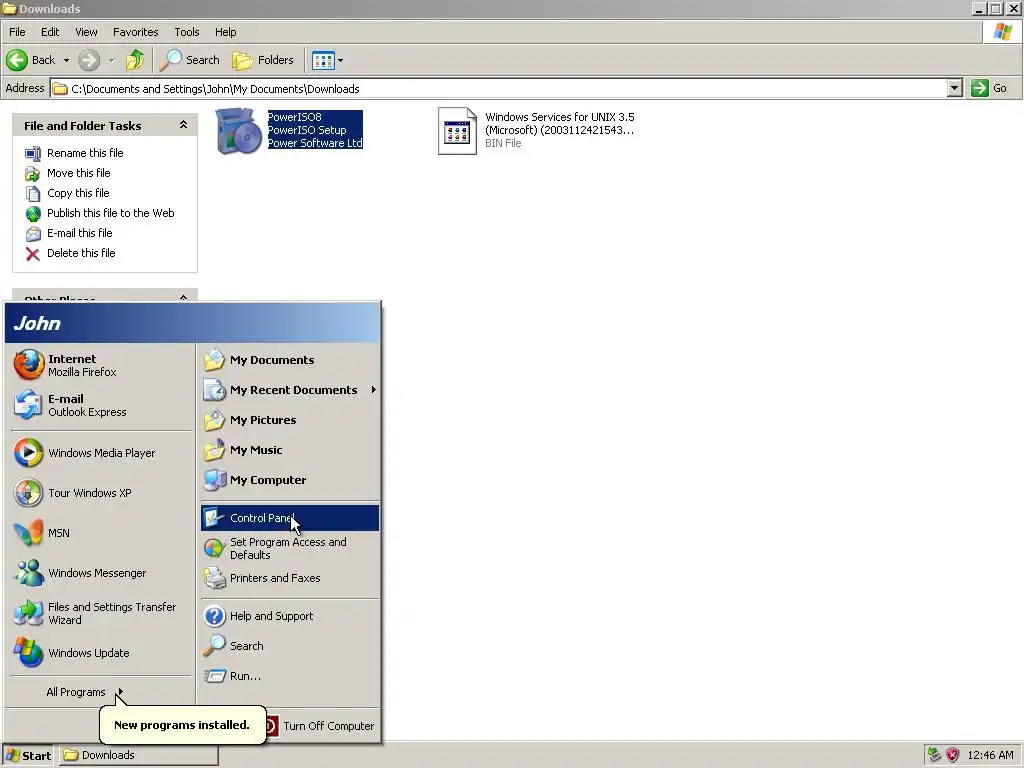Open Windows Update
The width and height of the screenshot is (1024, 768).
point(101,653)
